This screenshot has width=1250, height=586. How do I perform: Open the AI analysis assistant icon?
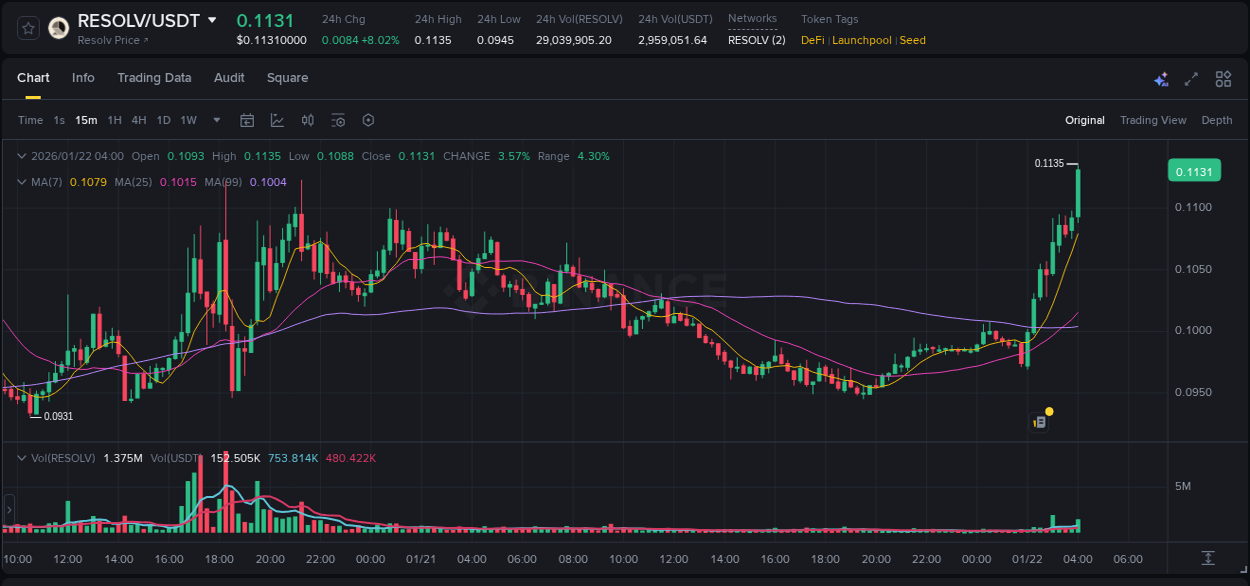1161,78
